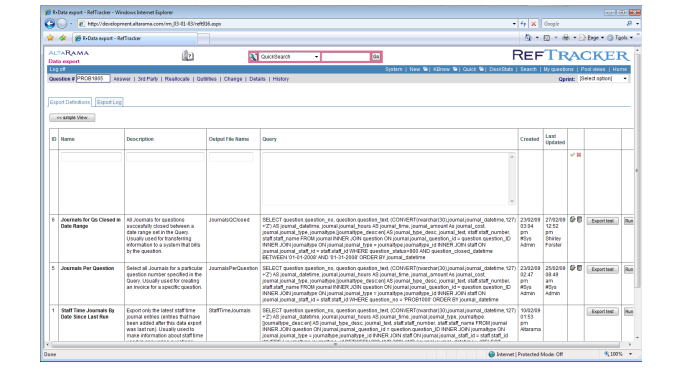
Task: Click the QuickSearch Go button
Action: (x=376, y=57)
